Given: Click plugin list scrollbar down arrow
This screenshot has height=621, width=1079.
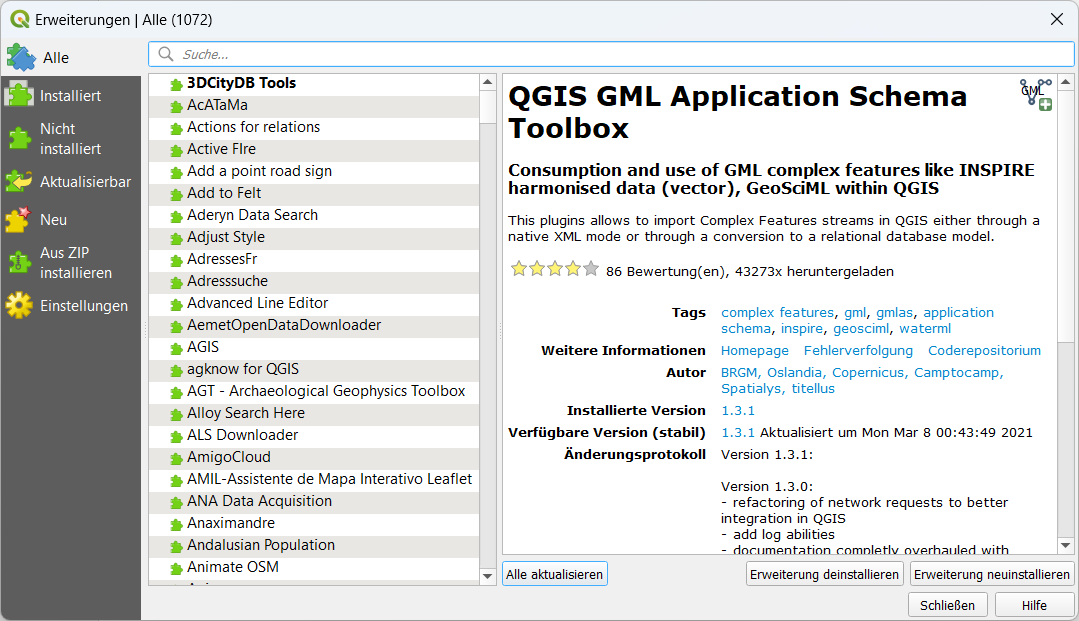Looking at the screenshot, I should [487, 576].
